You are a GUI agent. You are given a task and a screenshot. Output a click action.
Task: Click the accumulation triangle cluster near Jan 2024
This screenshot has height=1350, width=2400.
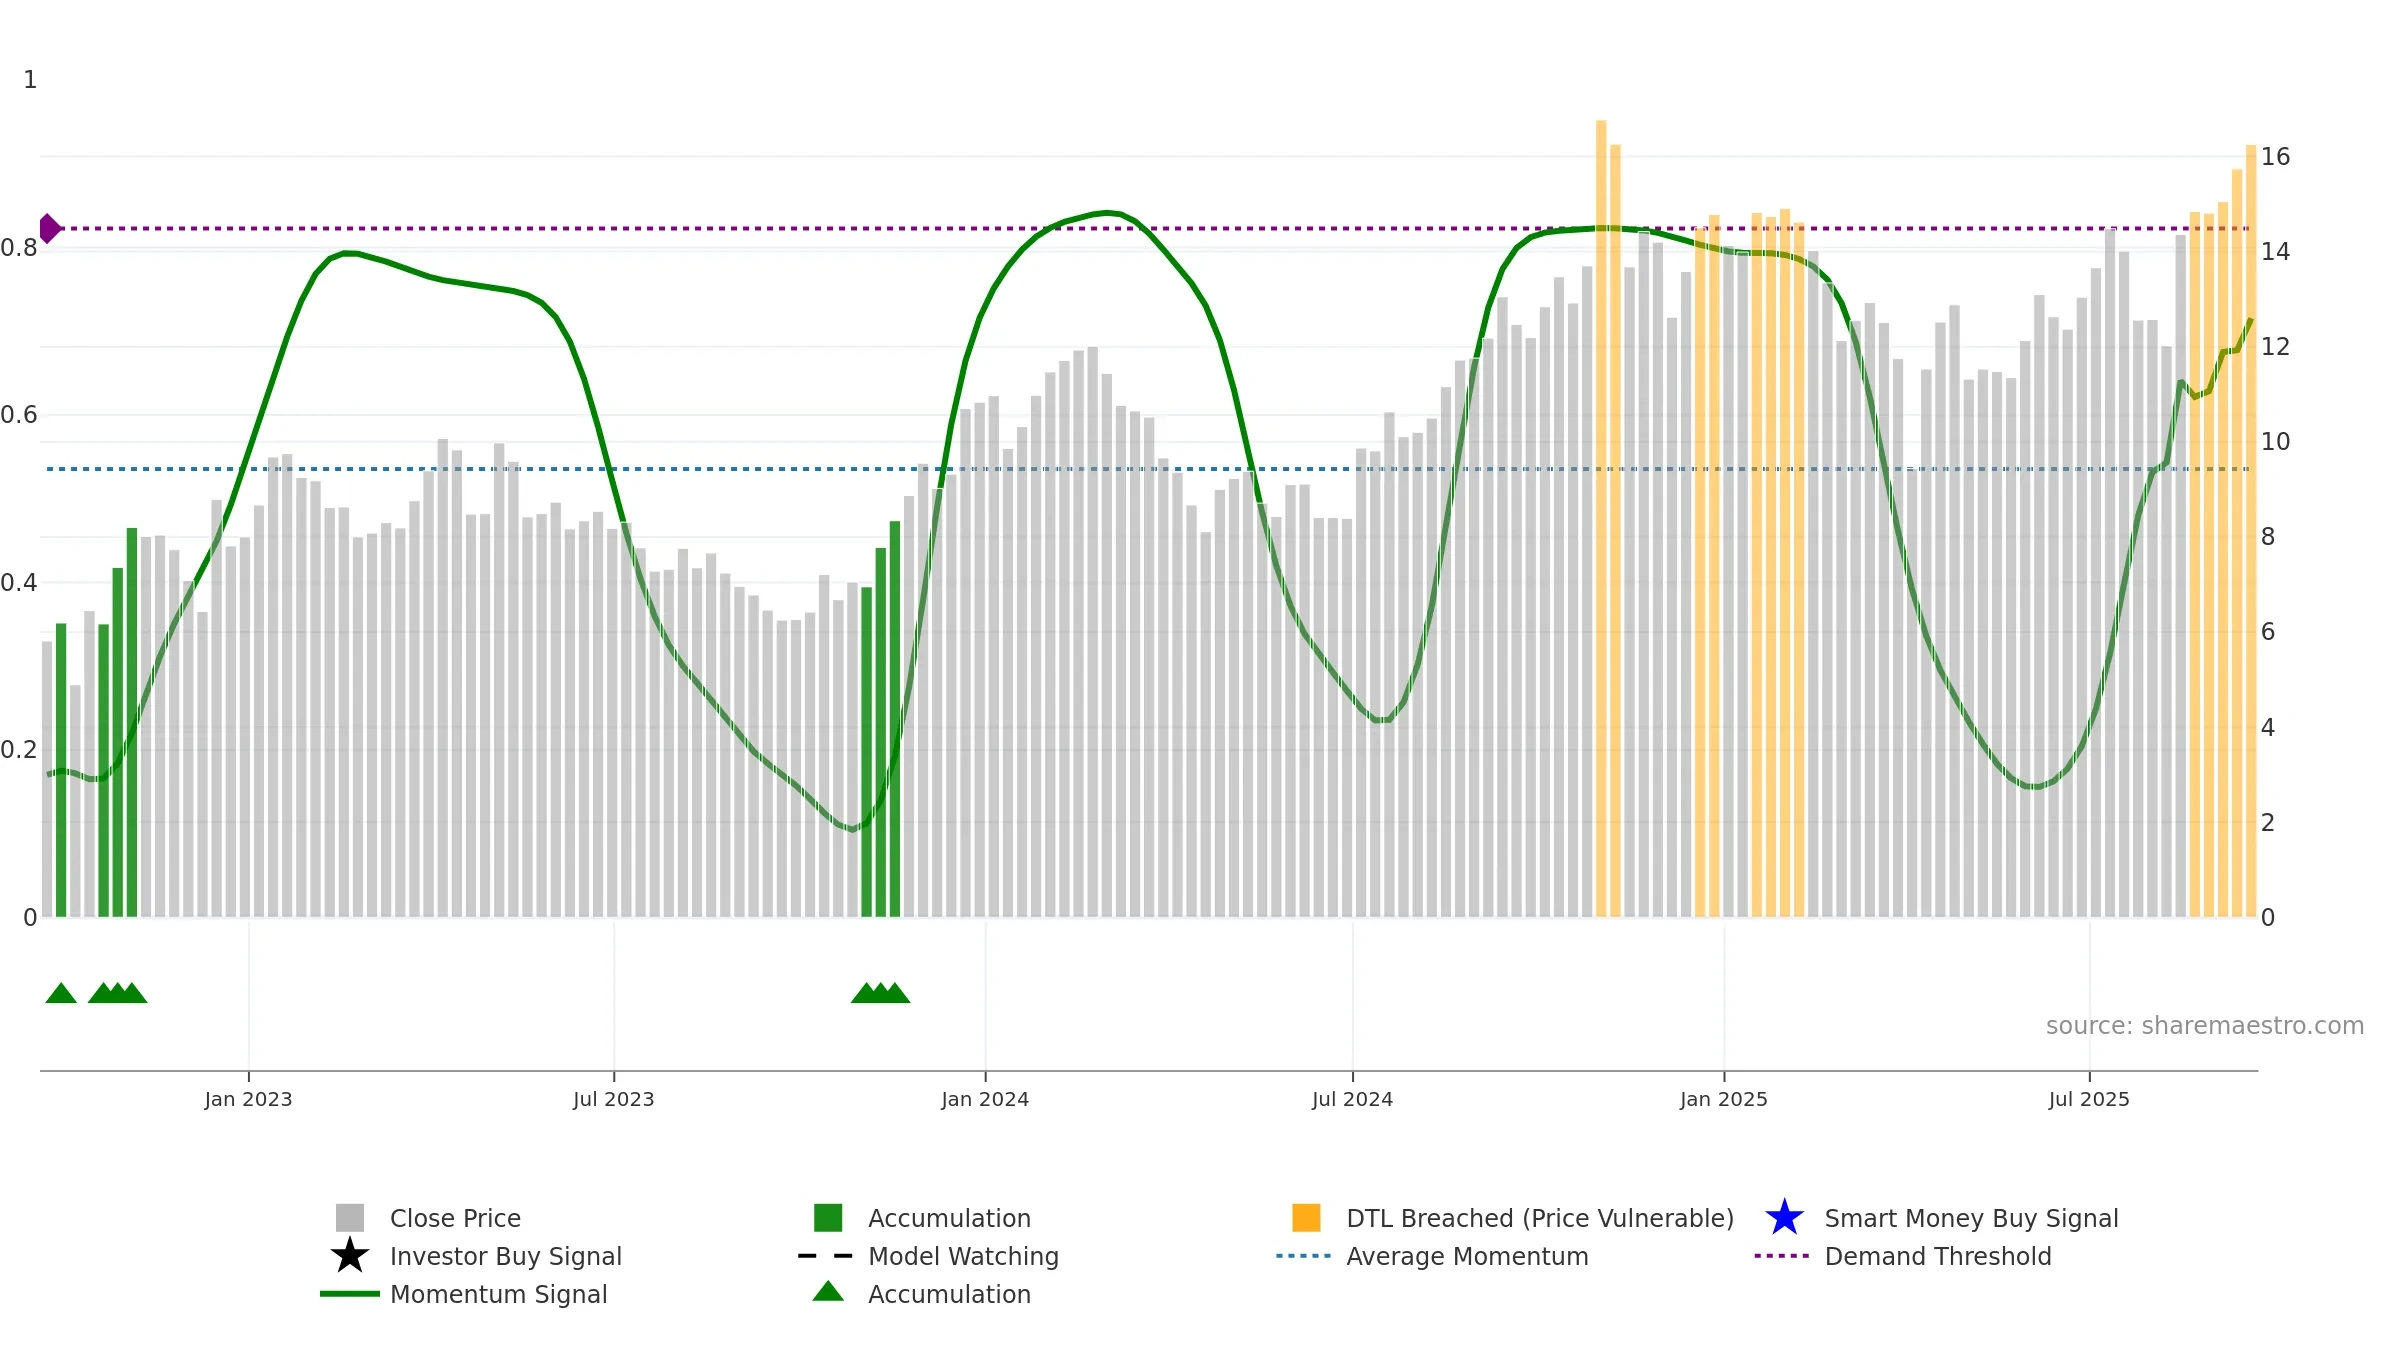point(880,992)
